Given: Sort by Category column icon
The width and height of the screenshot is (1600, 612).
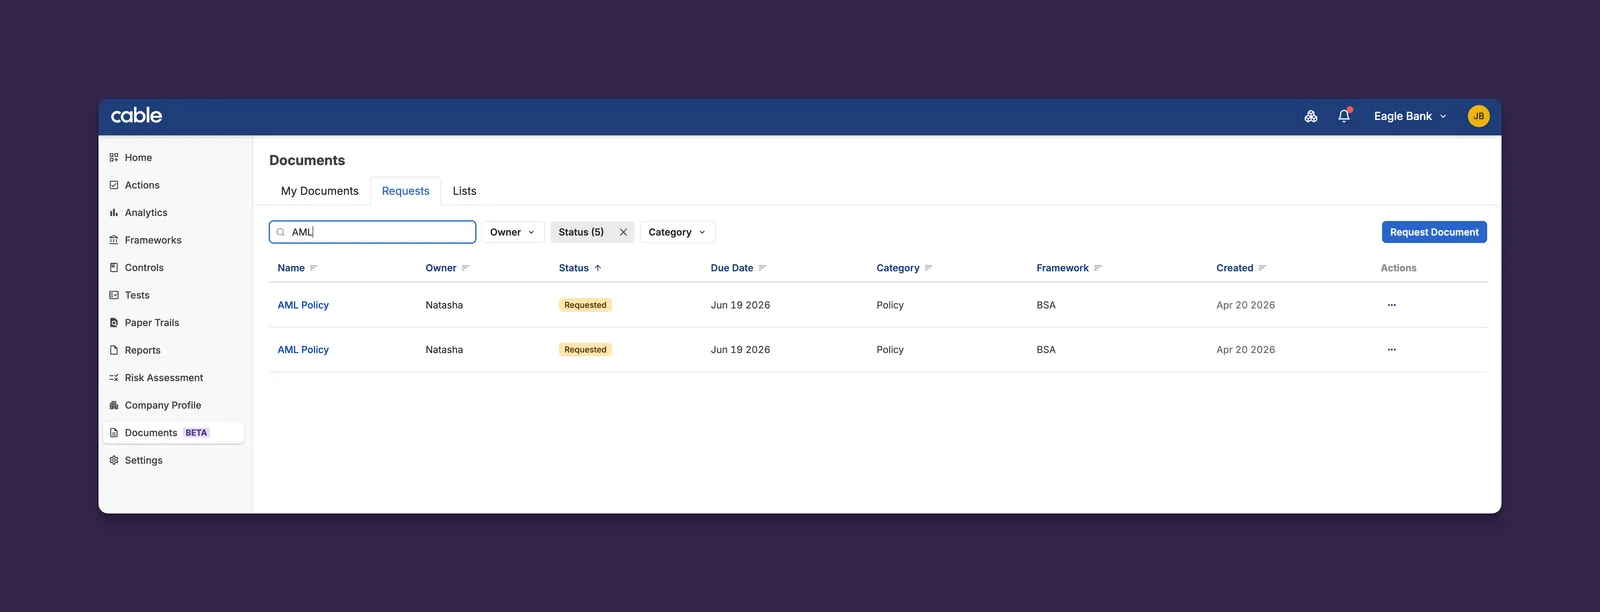Looking at the screenshot, I should point(928,268).
